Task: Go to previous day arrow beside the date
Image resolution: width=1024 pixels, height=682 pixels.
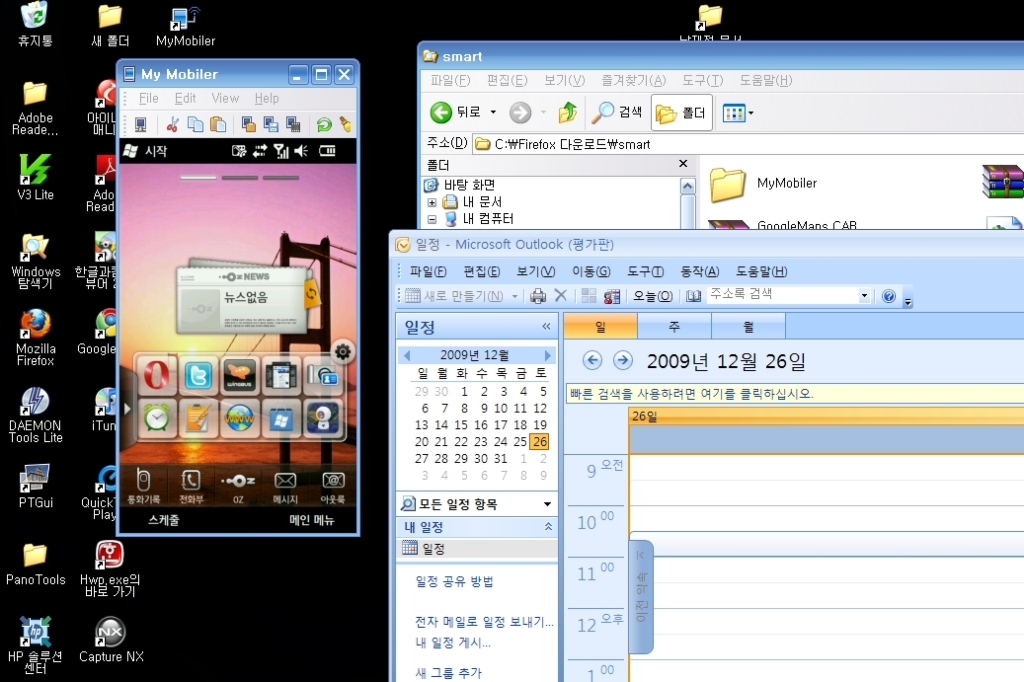Action: [x=592, y=360]
